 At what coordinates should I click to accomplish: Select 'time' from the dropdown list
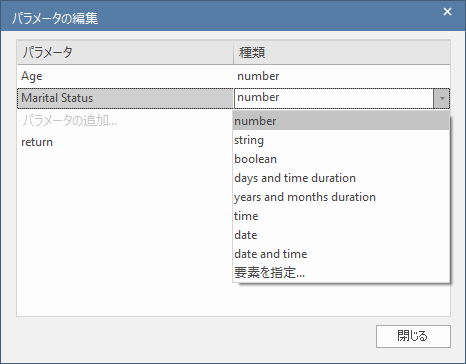click(341, 216)
